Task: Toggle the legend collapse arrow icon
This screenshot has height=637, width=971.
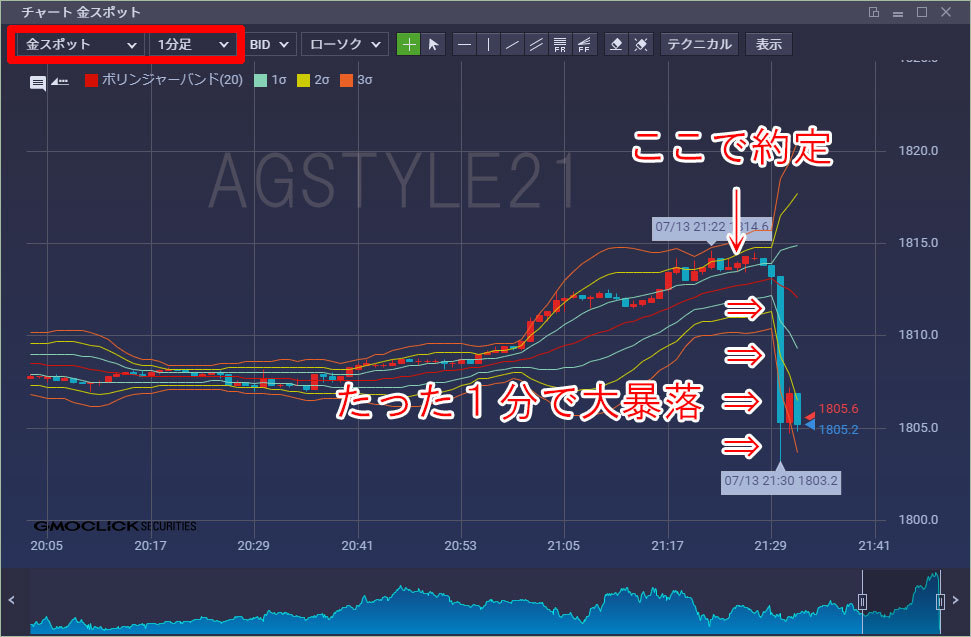Action: pos(60,82)
